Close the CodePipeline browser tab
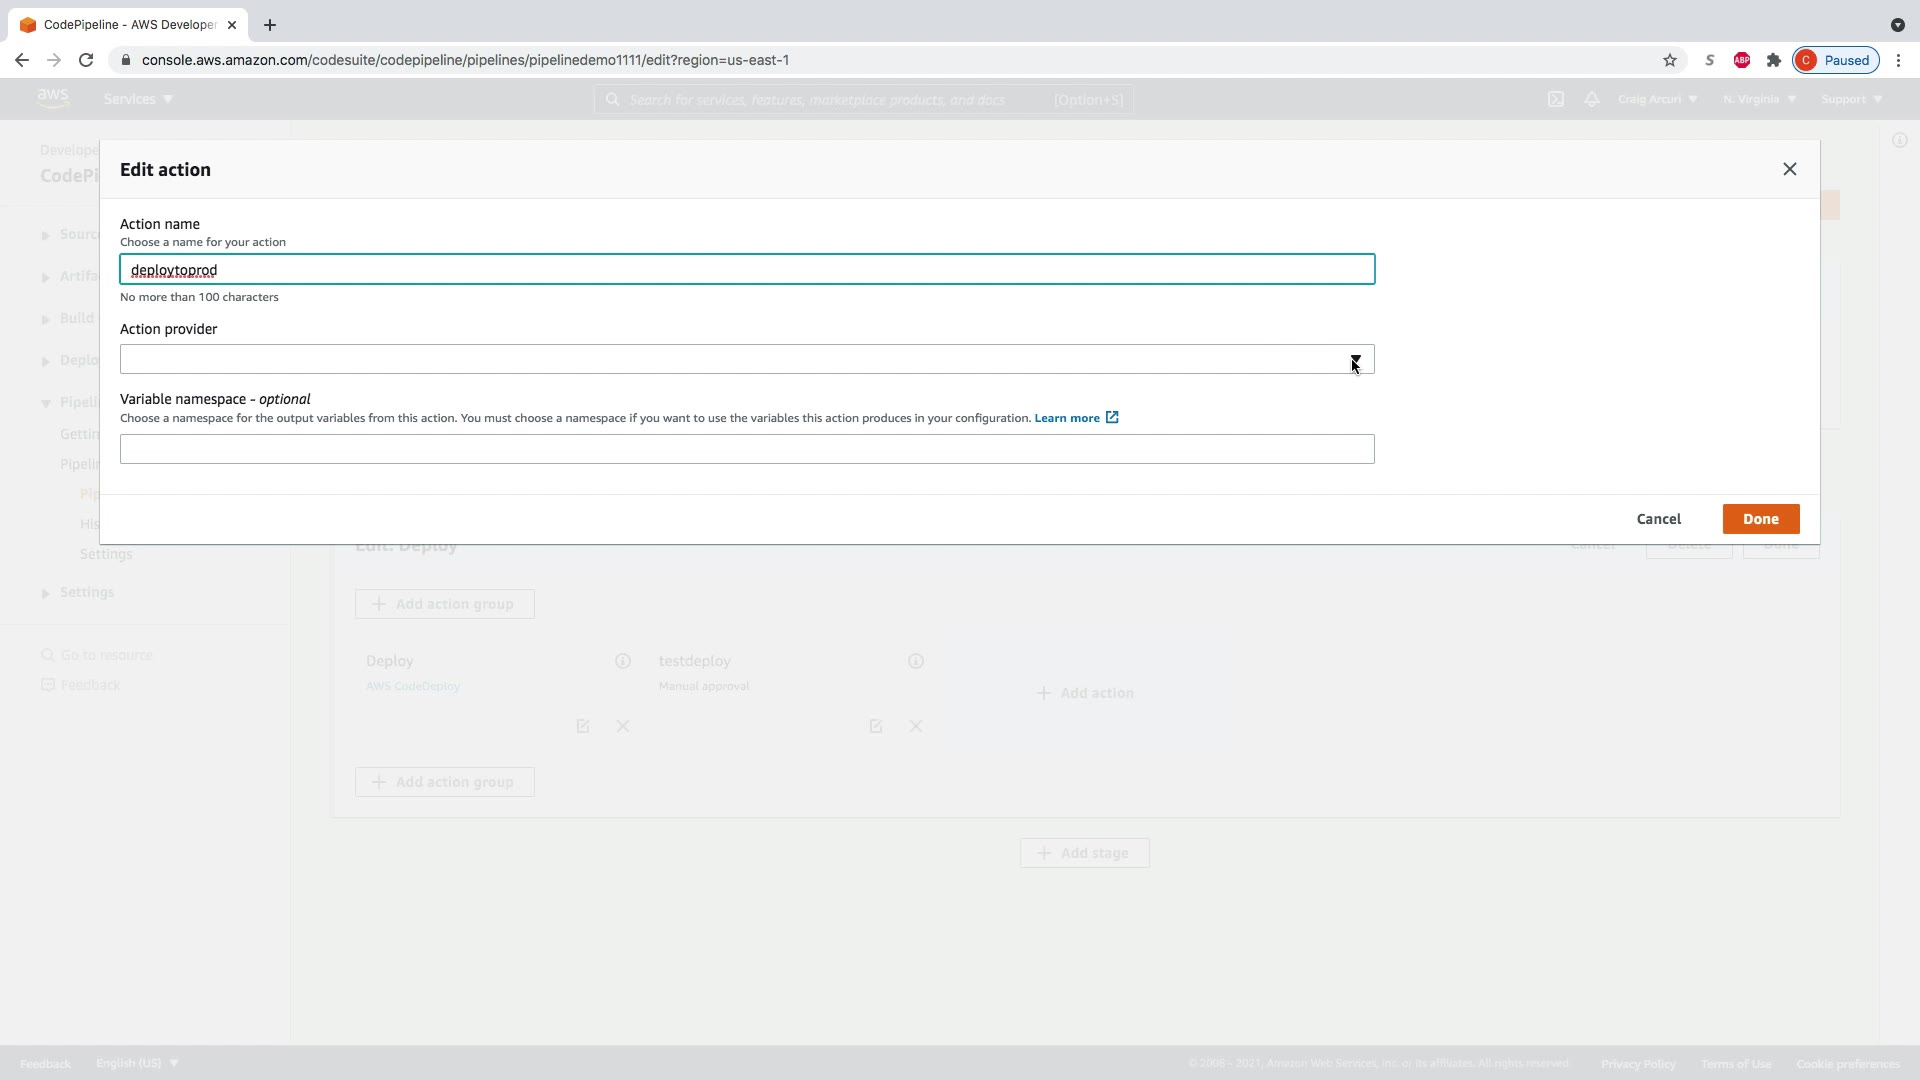 [x=232, y=25]
